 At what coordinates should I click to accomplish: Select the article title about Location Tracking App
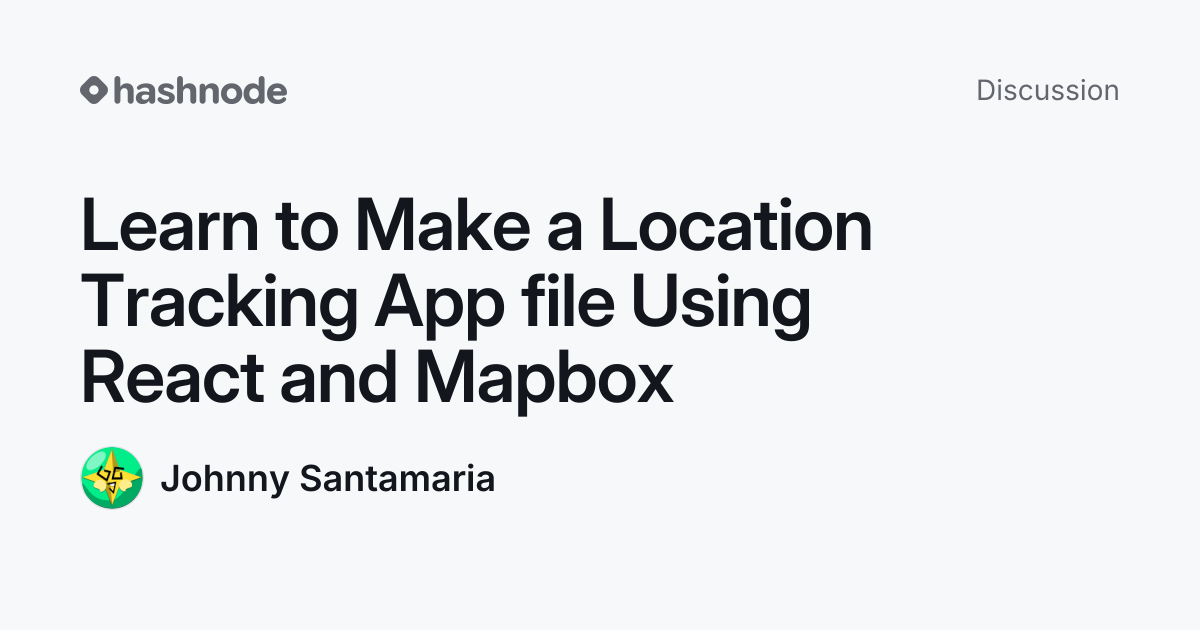(477, 304)
